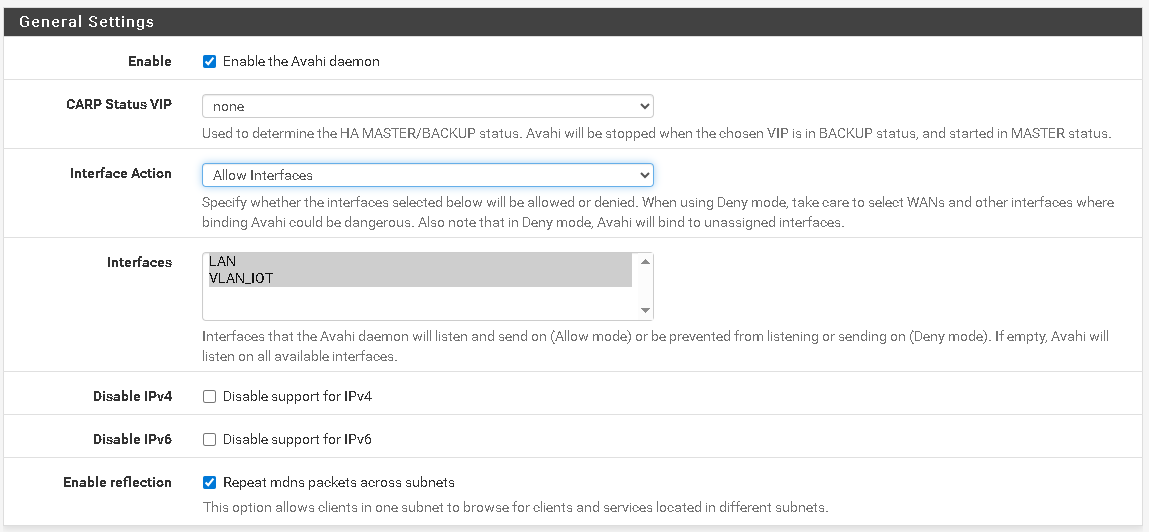The image size is (1149, 532).
Task: Click the "Repeat mdns packets across subnets" label
Action: point(338,483)
